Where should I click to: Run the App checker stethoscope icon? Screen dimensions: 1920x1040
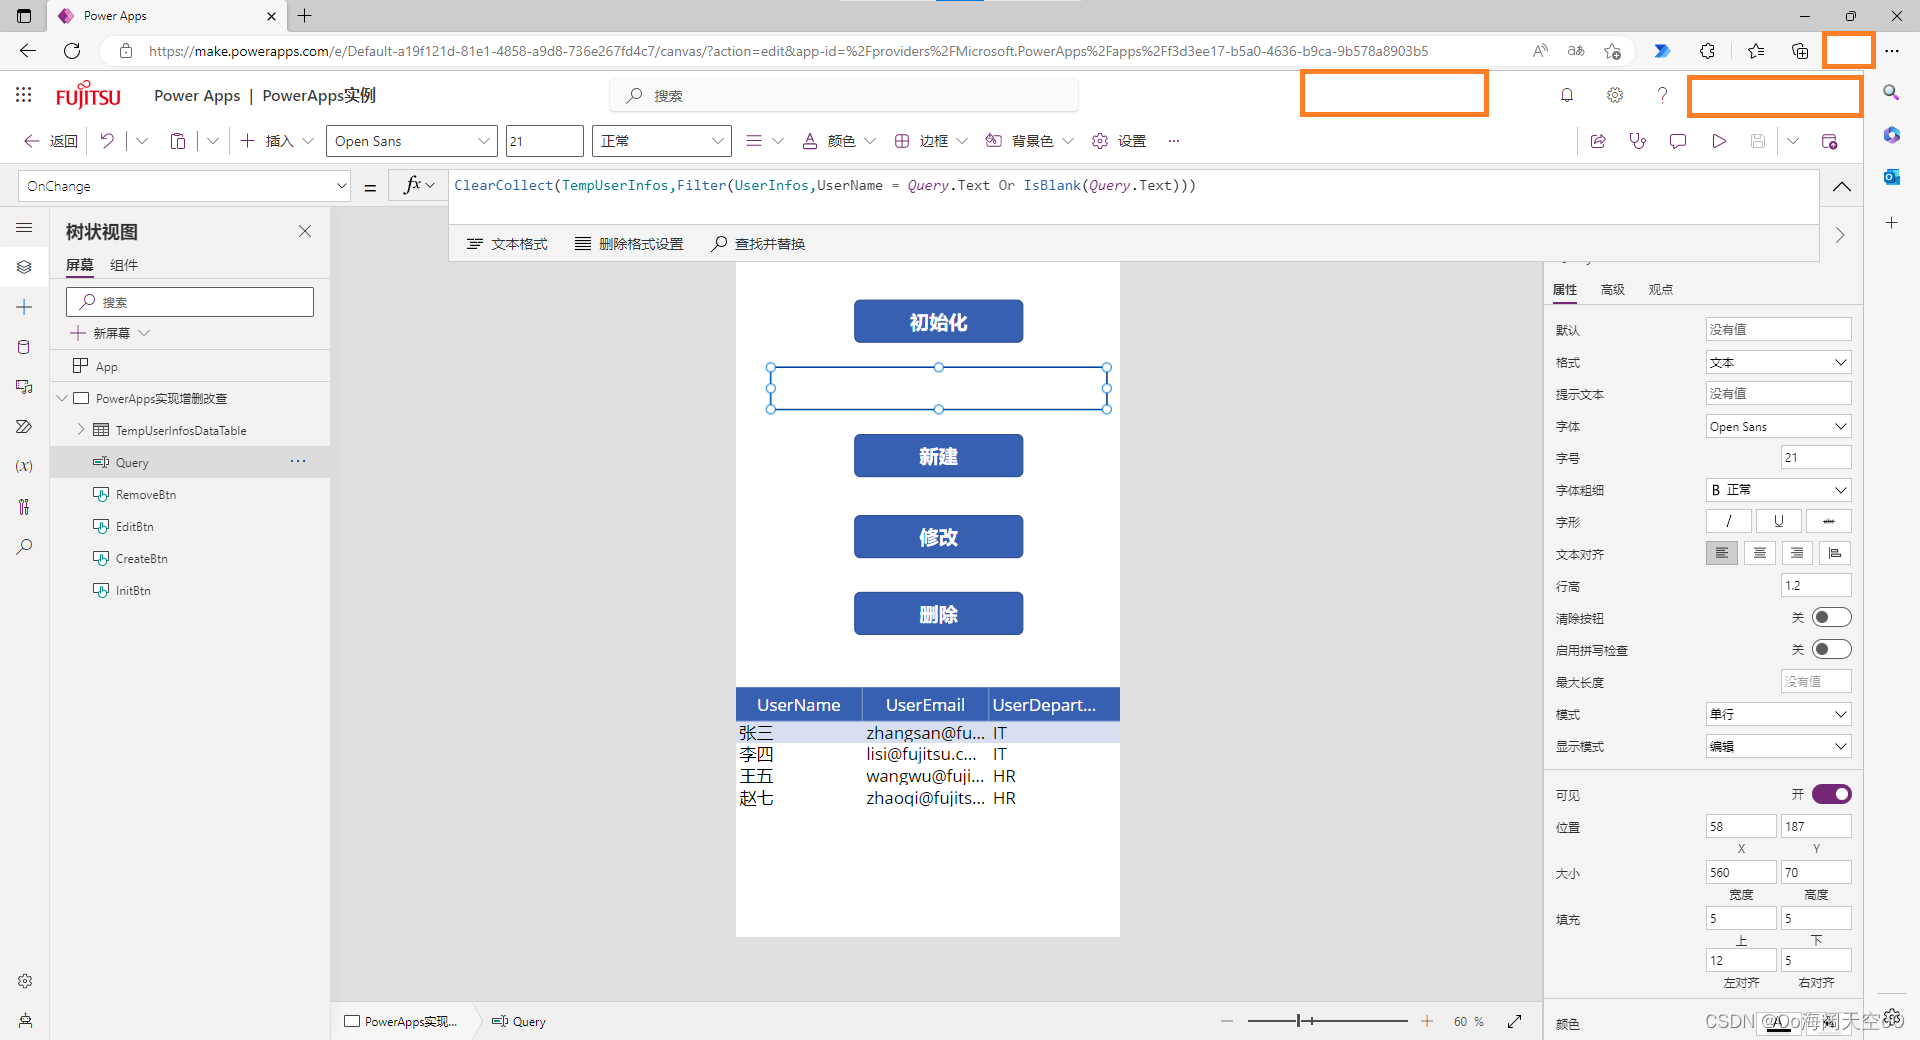(1638, 141)
